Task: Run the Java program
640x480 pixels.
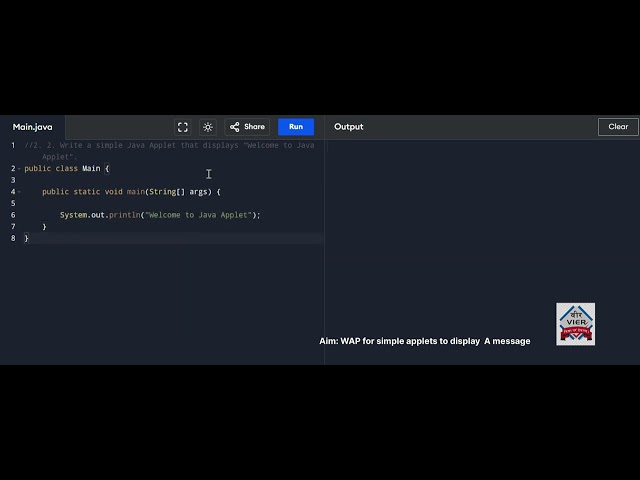Action: [x=296, y=127]
